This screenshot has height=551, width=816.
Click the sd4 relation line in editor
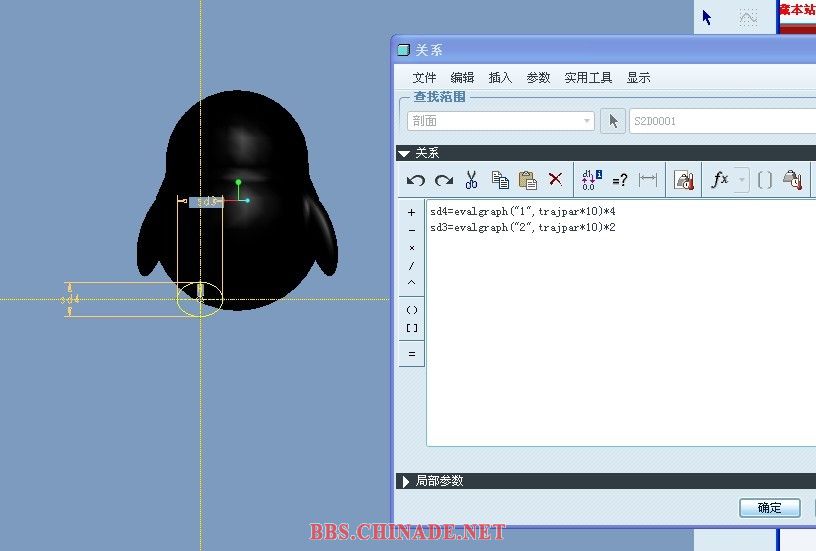522,212
